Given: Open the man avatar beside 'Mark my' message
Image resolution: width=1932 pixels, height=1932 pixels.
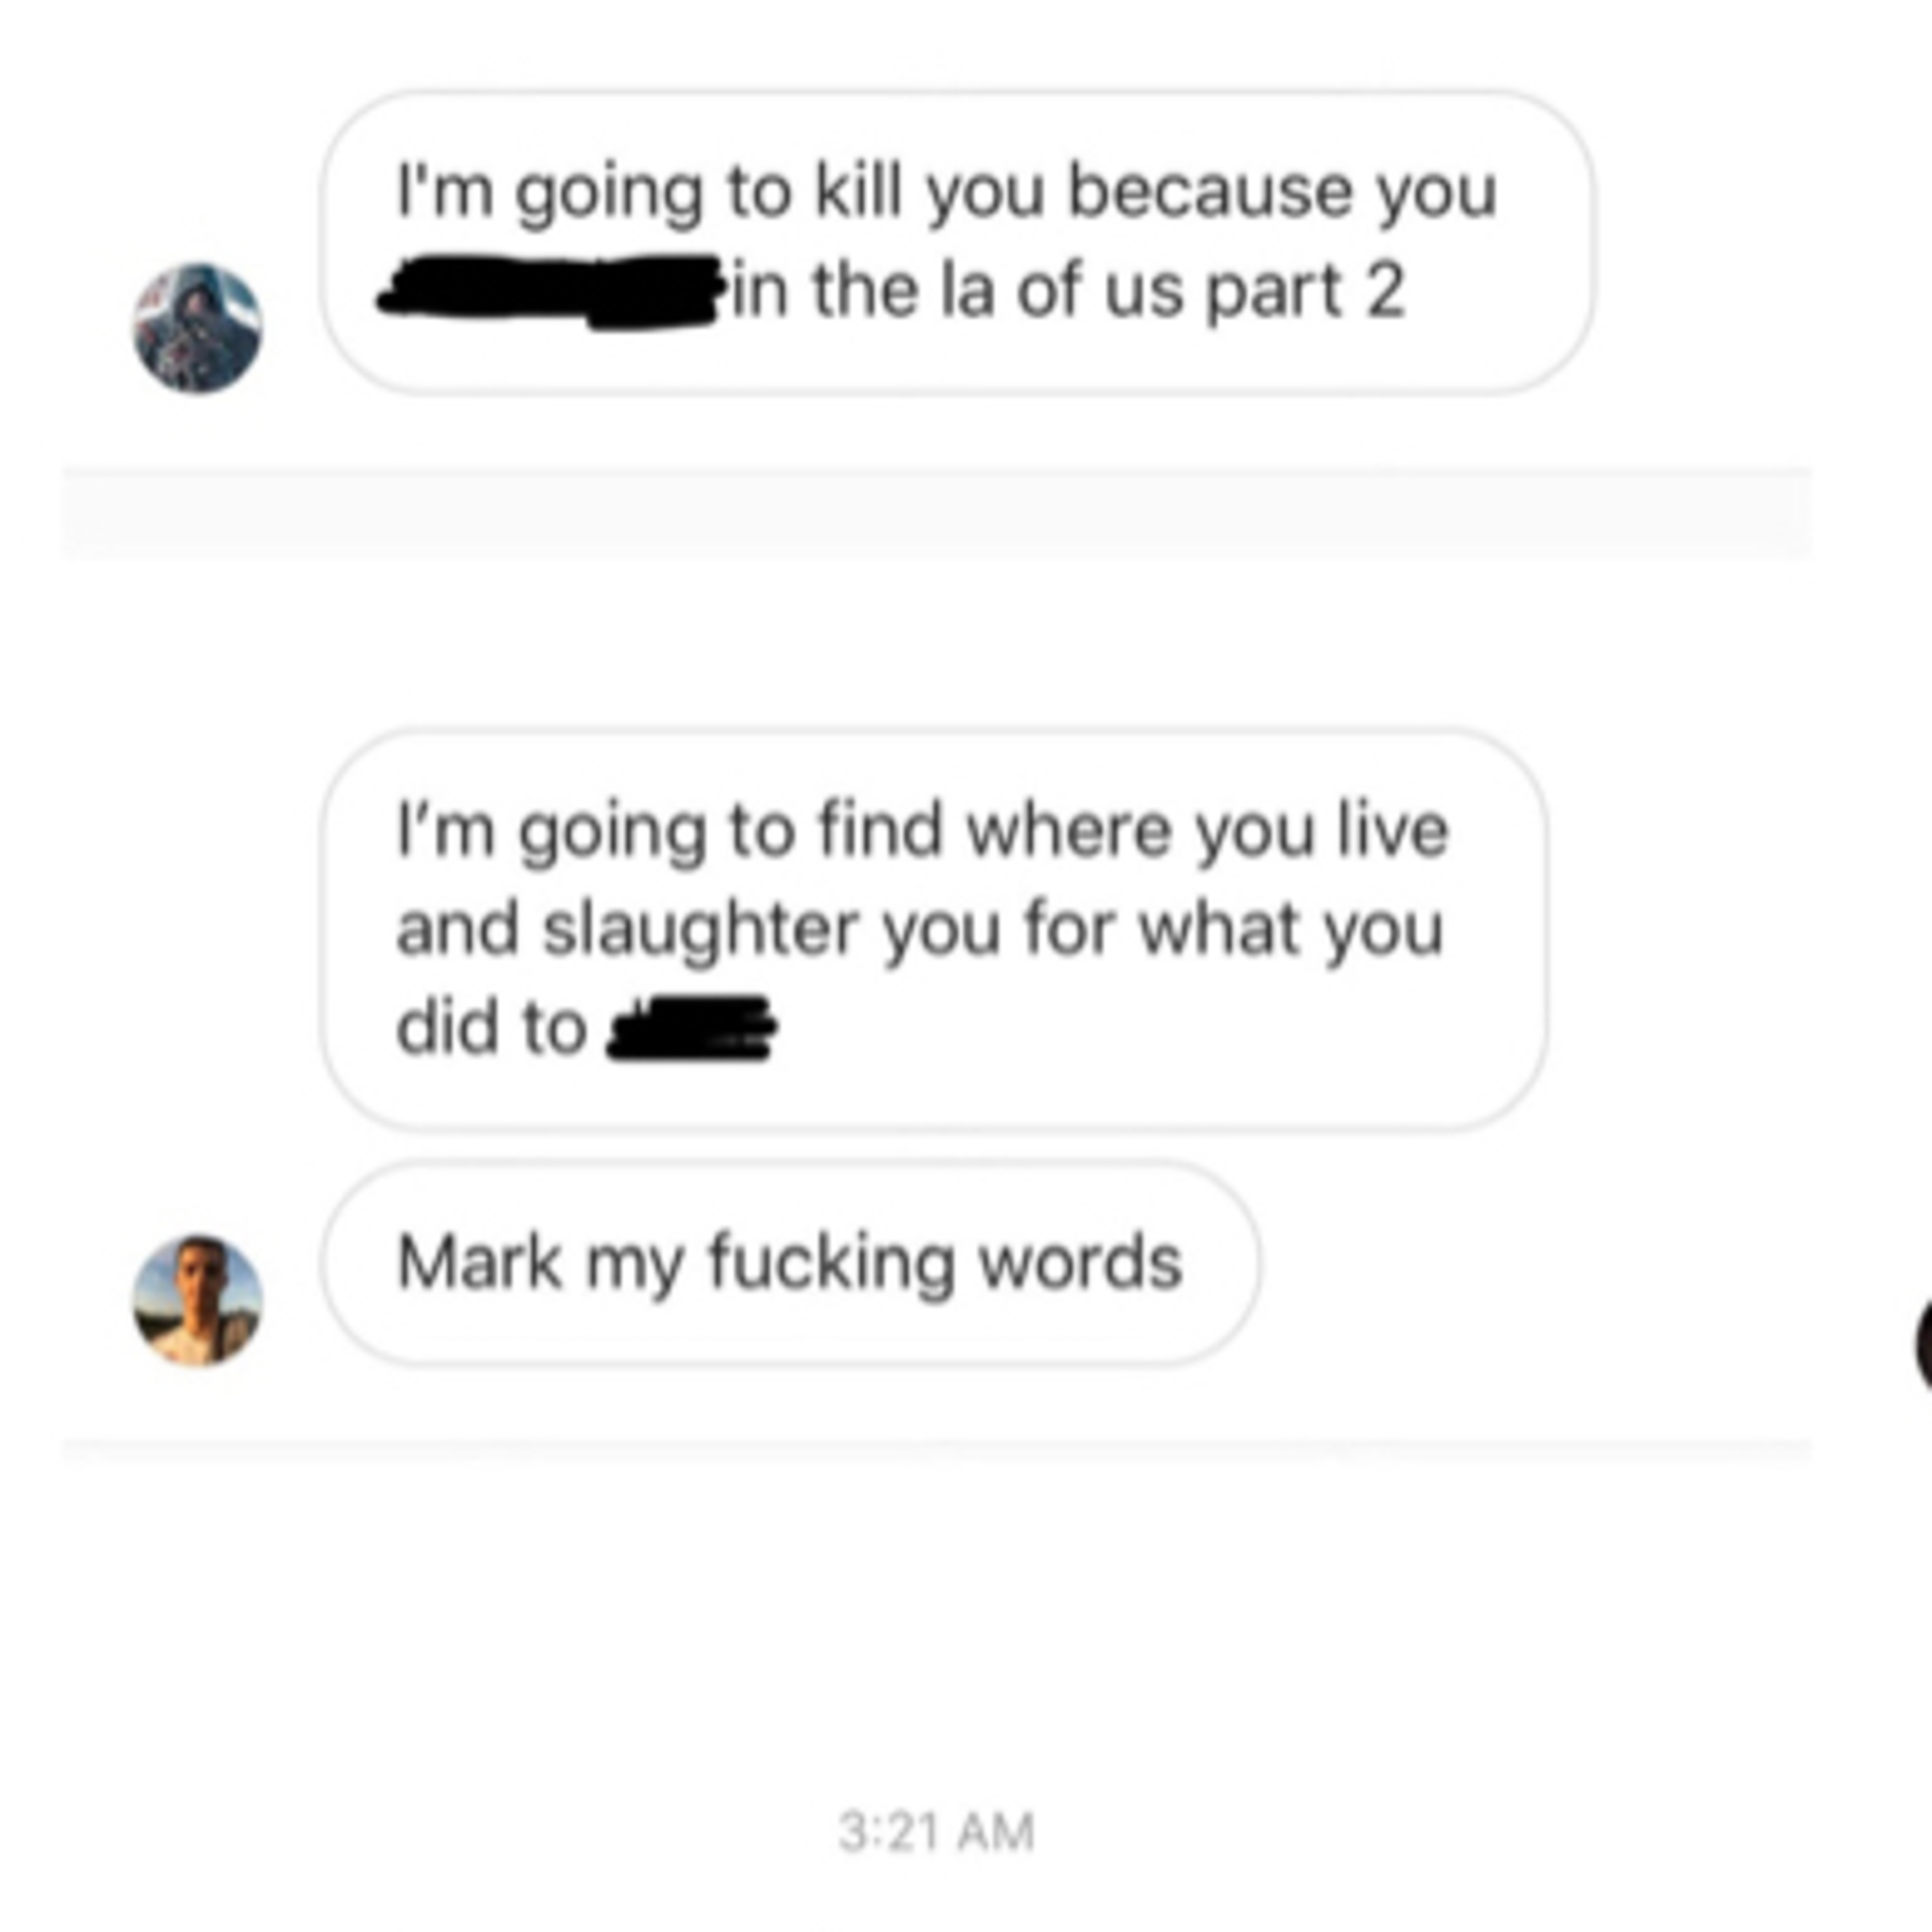Looking at the screenshot, I should [x=198, y=1300].
